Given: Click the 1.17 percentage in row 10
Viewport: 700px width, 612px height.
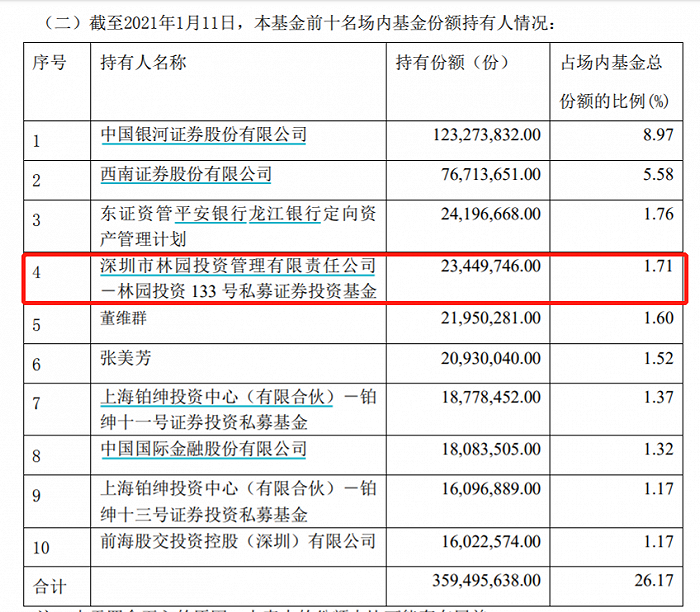Looking at the screenshot, I should click(658, 541).
